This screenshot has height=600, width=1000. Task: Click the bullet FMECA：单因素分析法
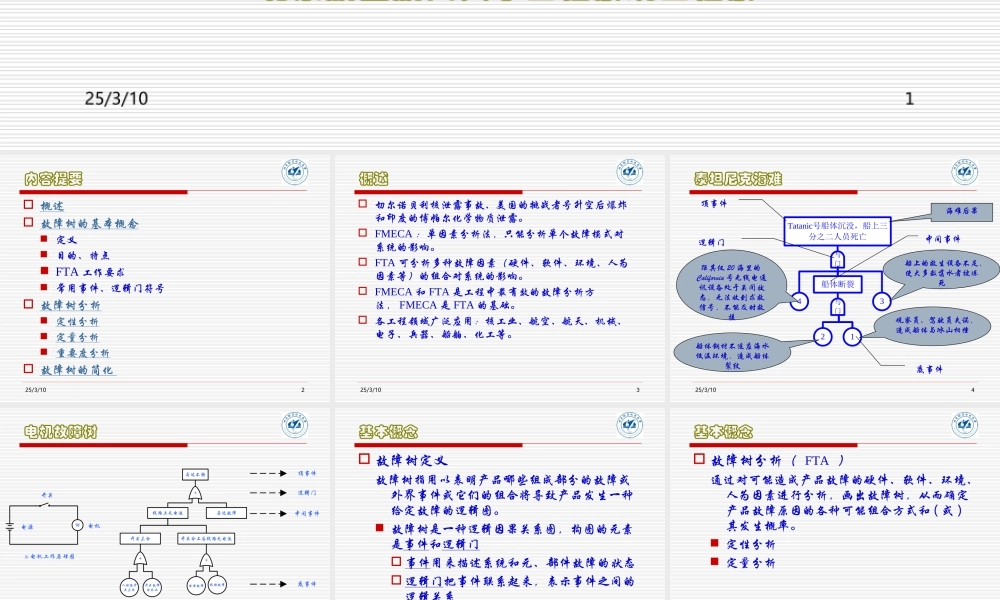point(499,240)
